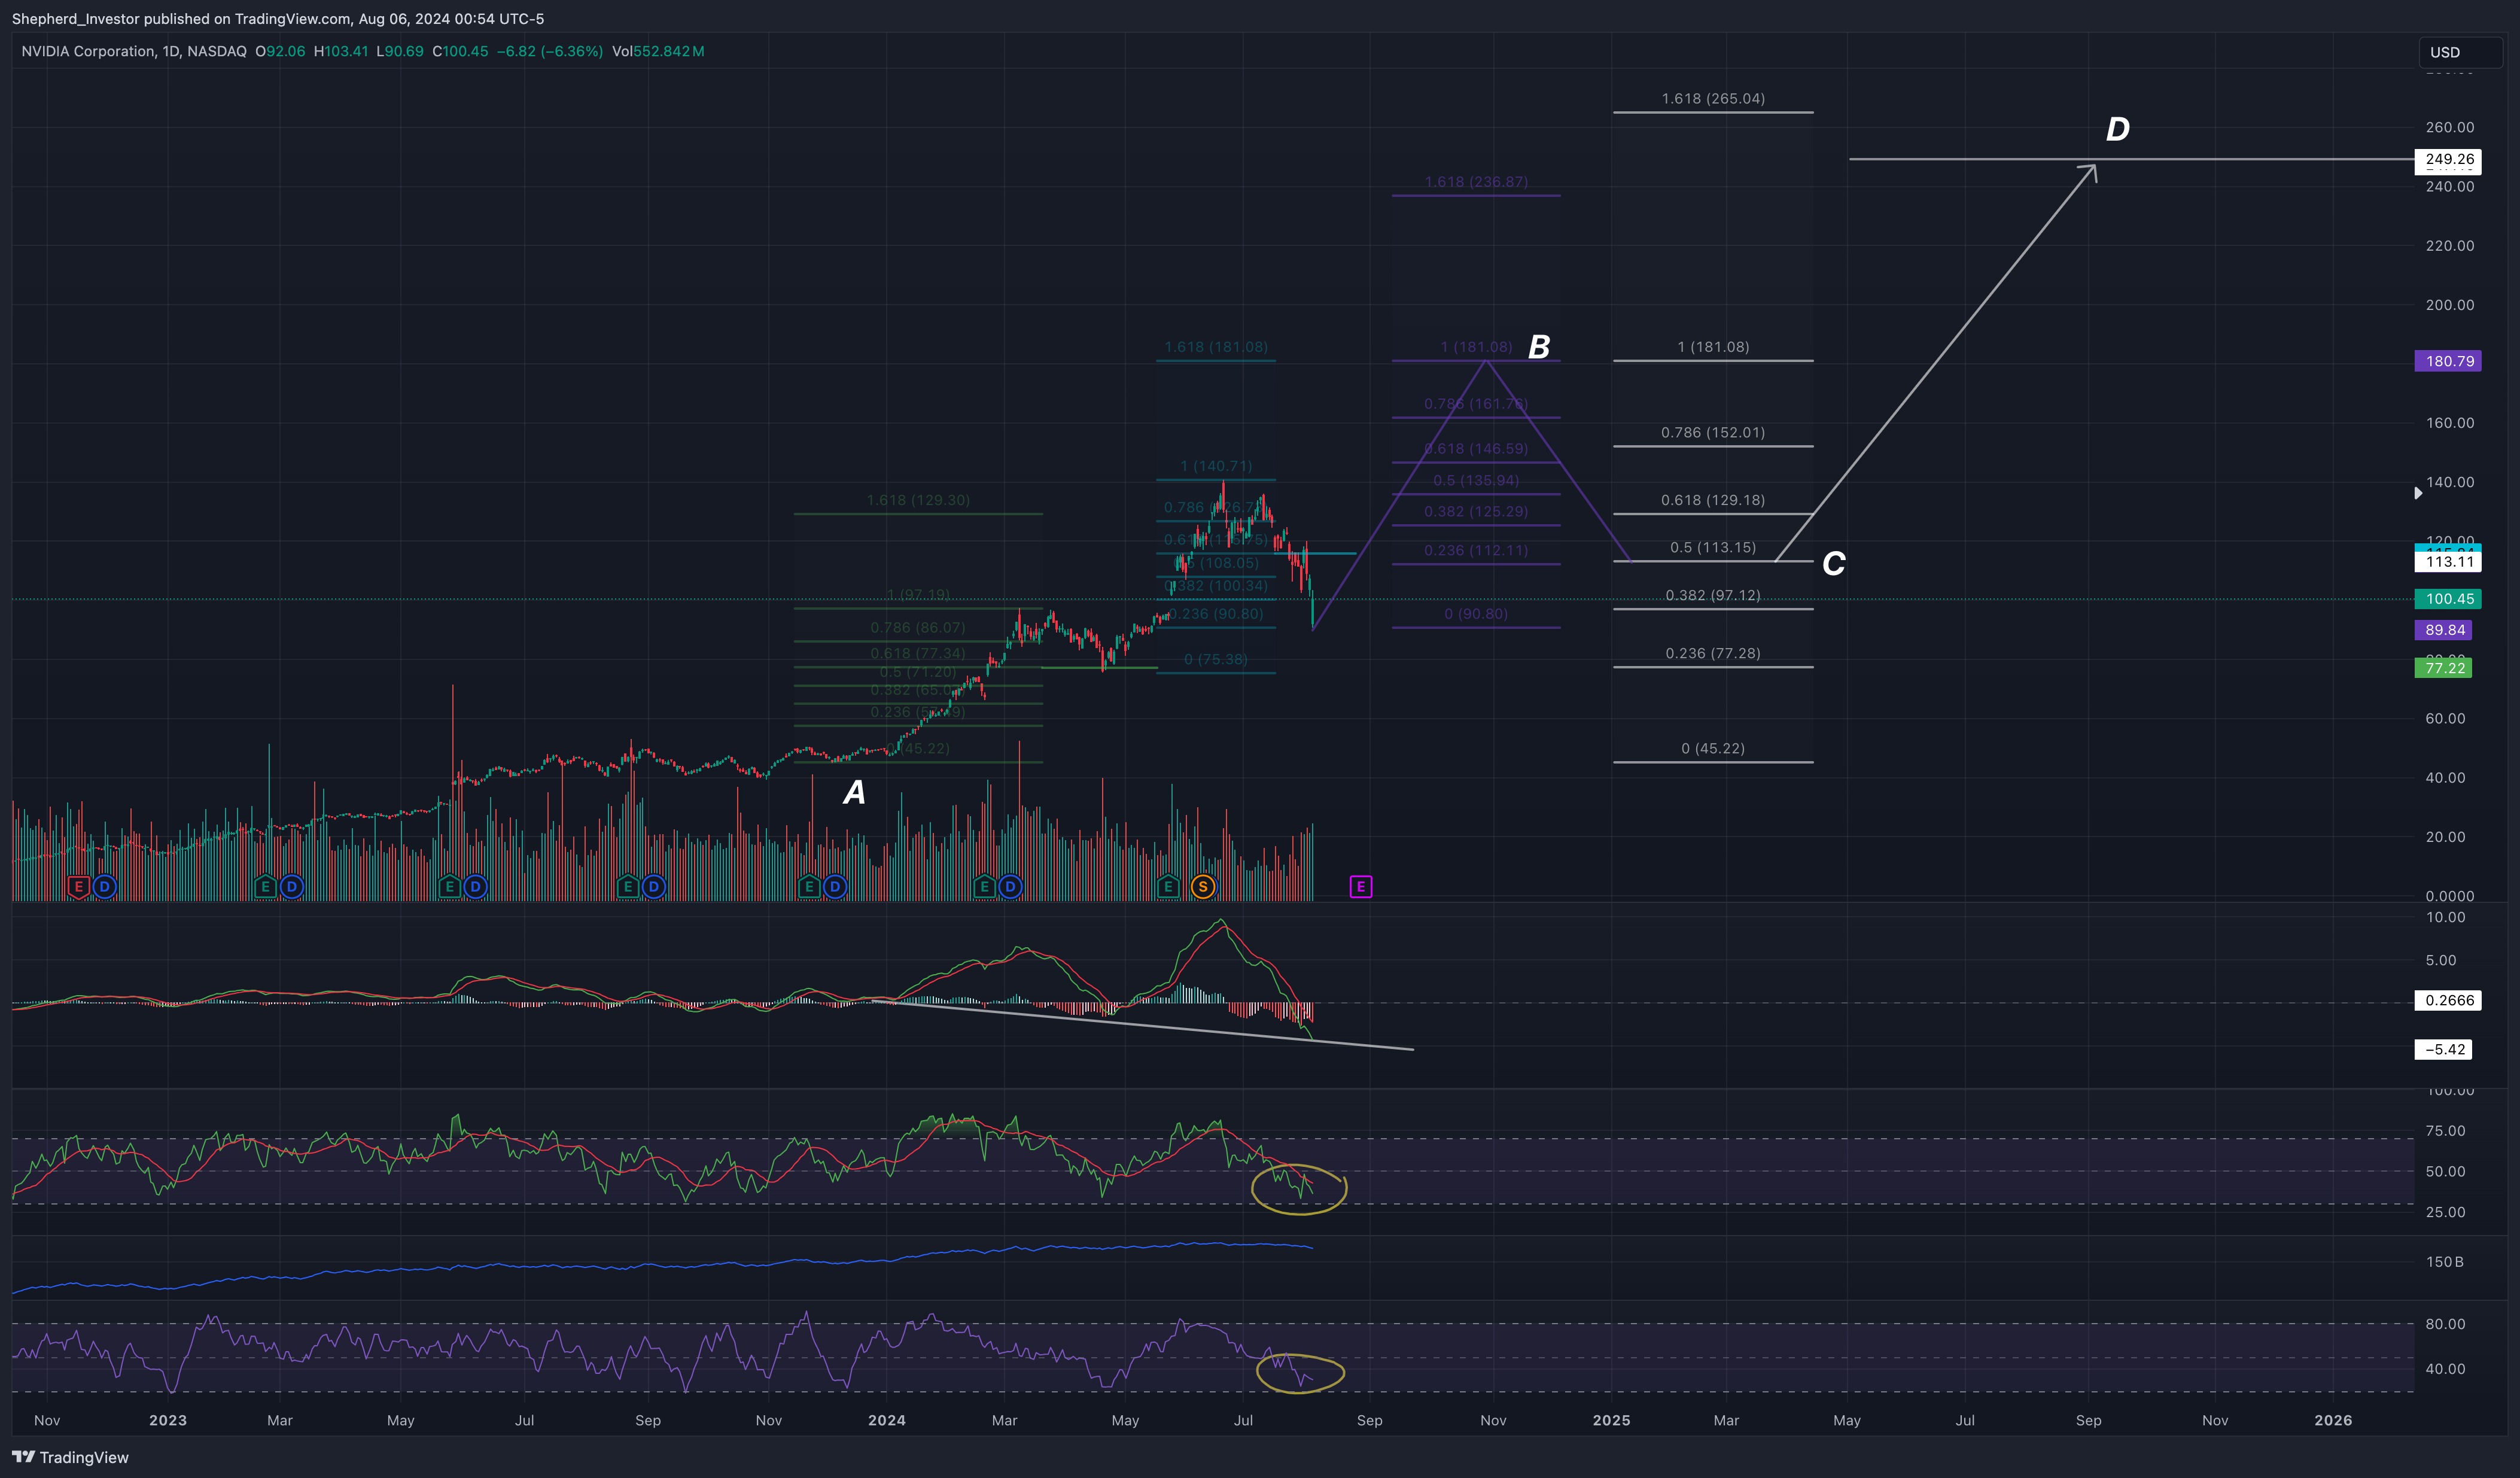Click the 150 B axis label
This screenshot has height=1478, width=2520.
tap(2444, 1262)
